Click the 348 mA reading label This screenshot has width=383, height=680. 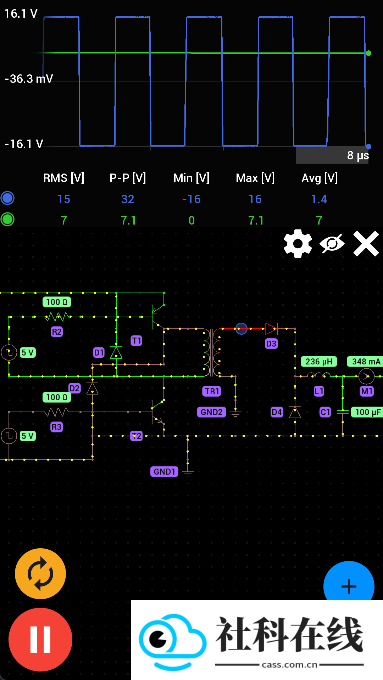coord(365,361)
